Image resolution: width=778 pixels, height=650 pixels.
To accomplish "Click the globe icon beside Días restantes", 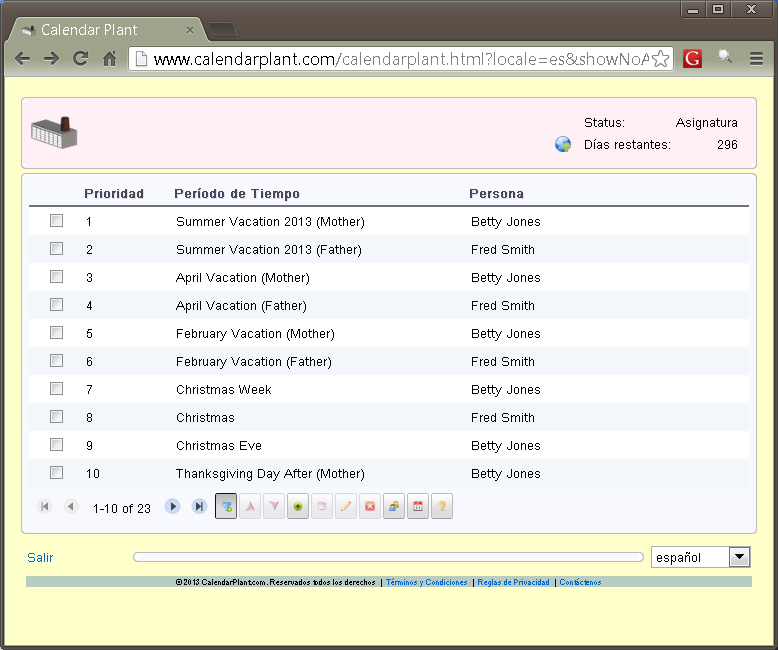I will pos(563,145).
